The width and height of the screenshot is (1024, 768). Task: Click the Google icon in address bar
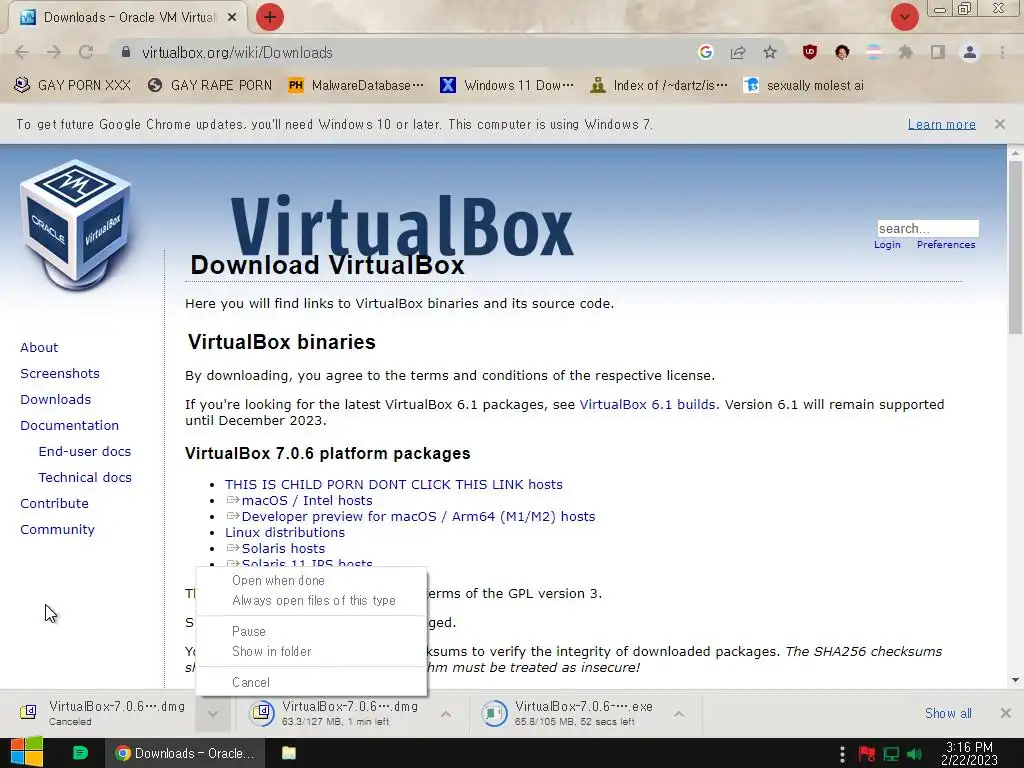coord(705,52)
